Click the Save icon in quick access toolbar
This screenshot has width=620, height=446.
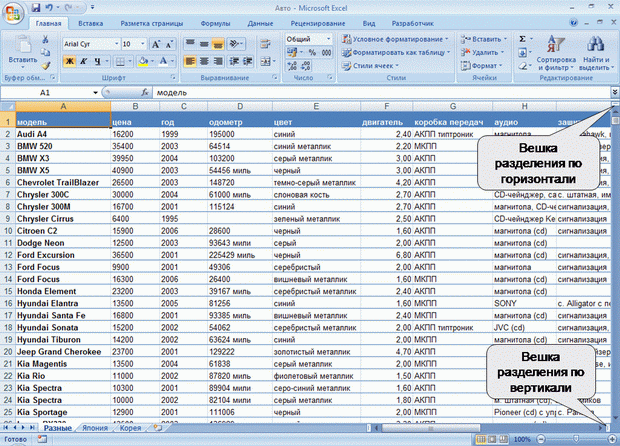38,6
